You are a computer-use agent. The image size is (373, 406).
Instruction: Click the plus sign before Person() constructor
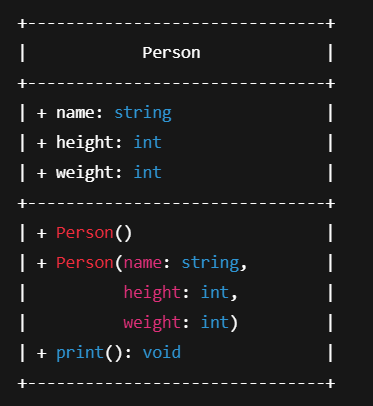coord(42,233)
